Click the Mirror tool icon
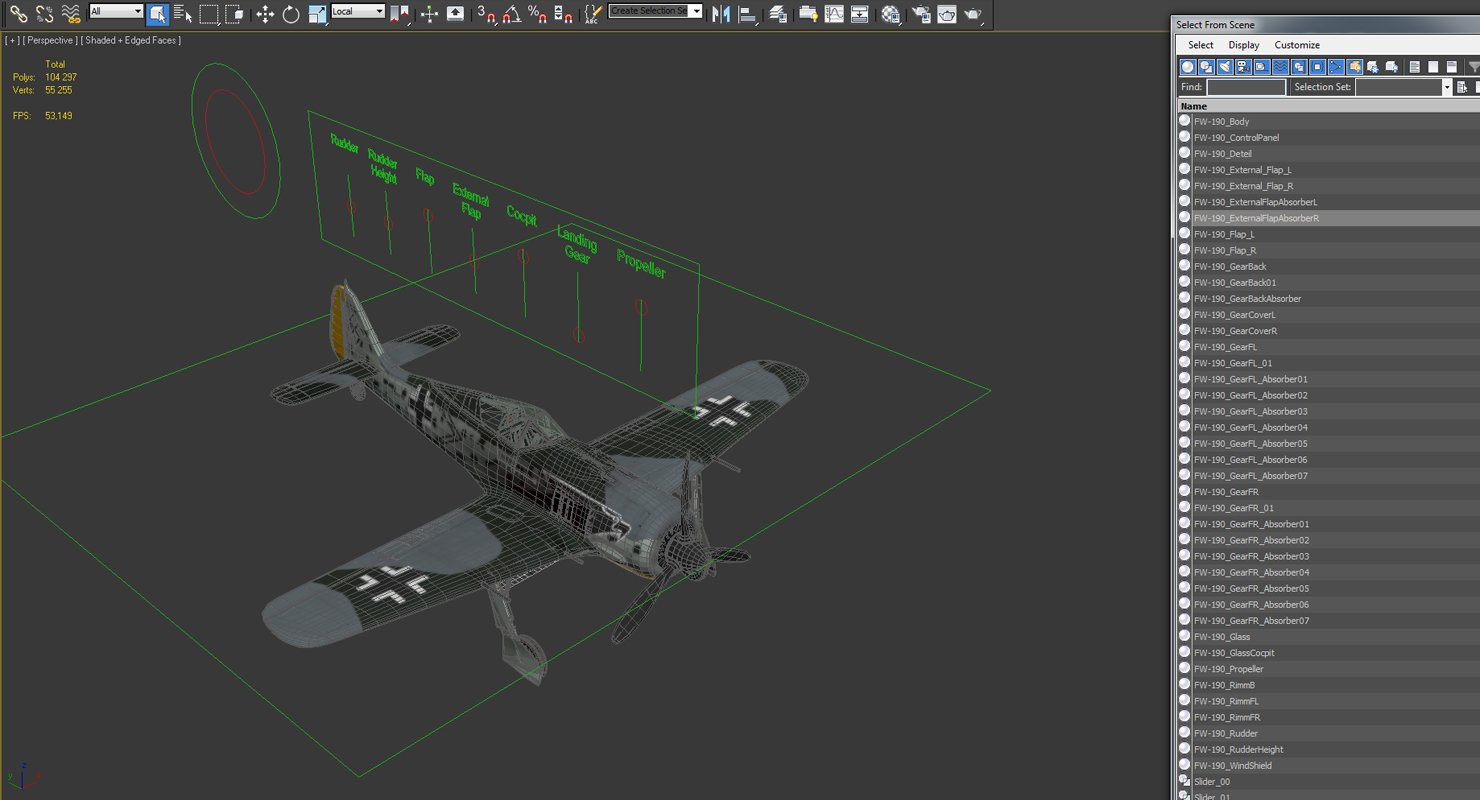 click(x=721, y=14)
